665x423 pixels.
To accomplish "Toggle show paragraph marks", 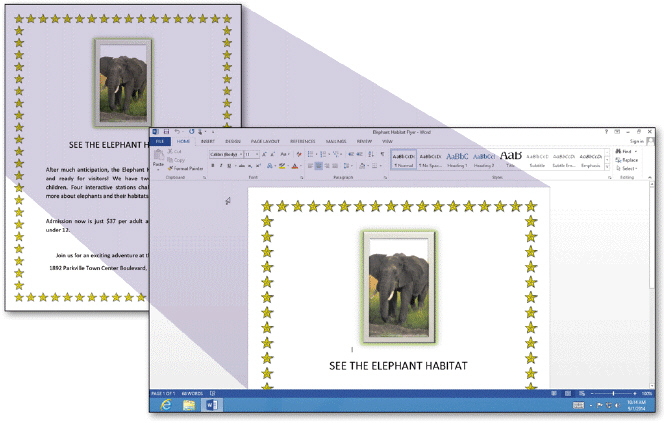I will tap(382, 154).
